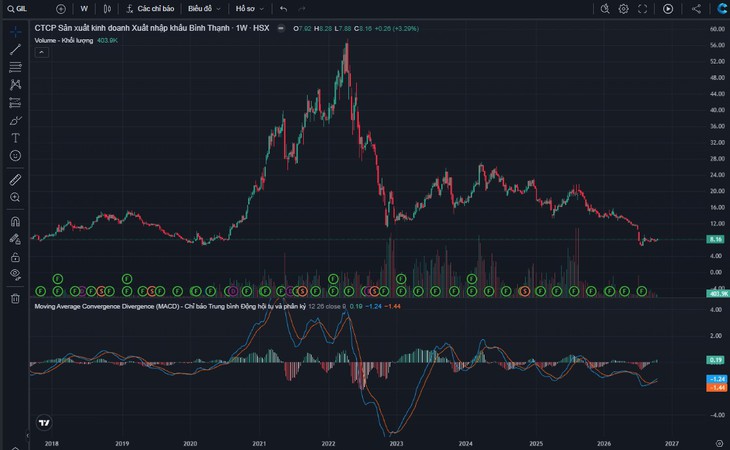Click the 60.00 price scale label
The image size is (730, 450).
coord(717,29)
